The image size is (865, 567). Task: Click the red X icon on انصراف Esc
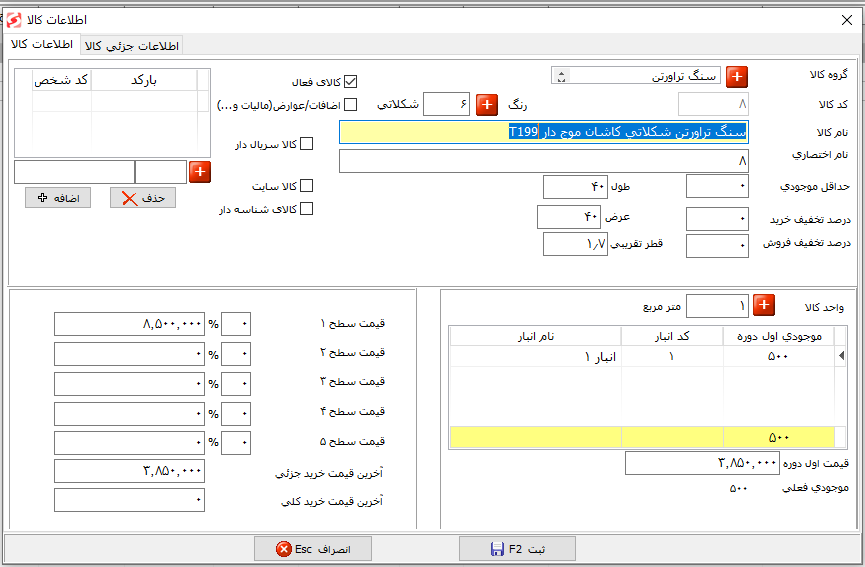284,549
